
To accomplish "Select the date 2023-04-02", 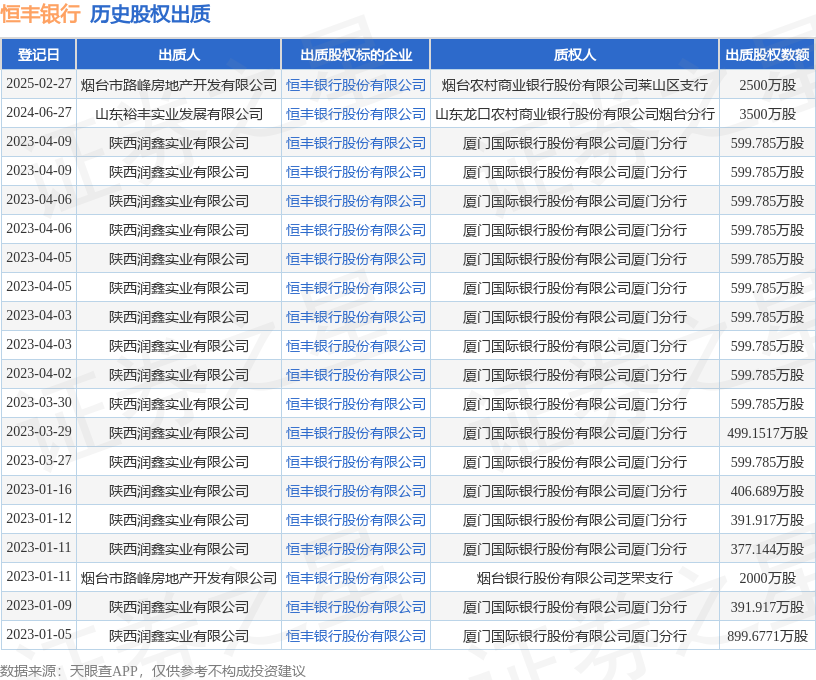I will (x=39, y=374).
